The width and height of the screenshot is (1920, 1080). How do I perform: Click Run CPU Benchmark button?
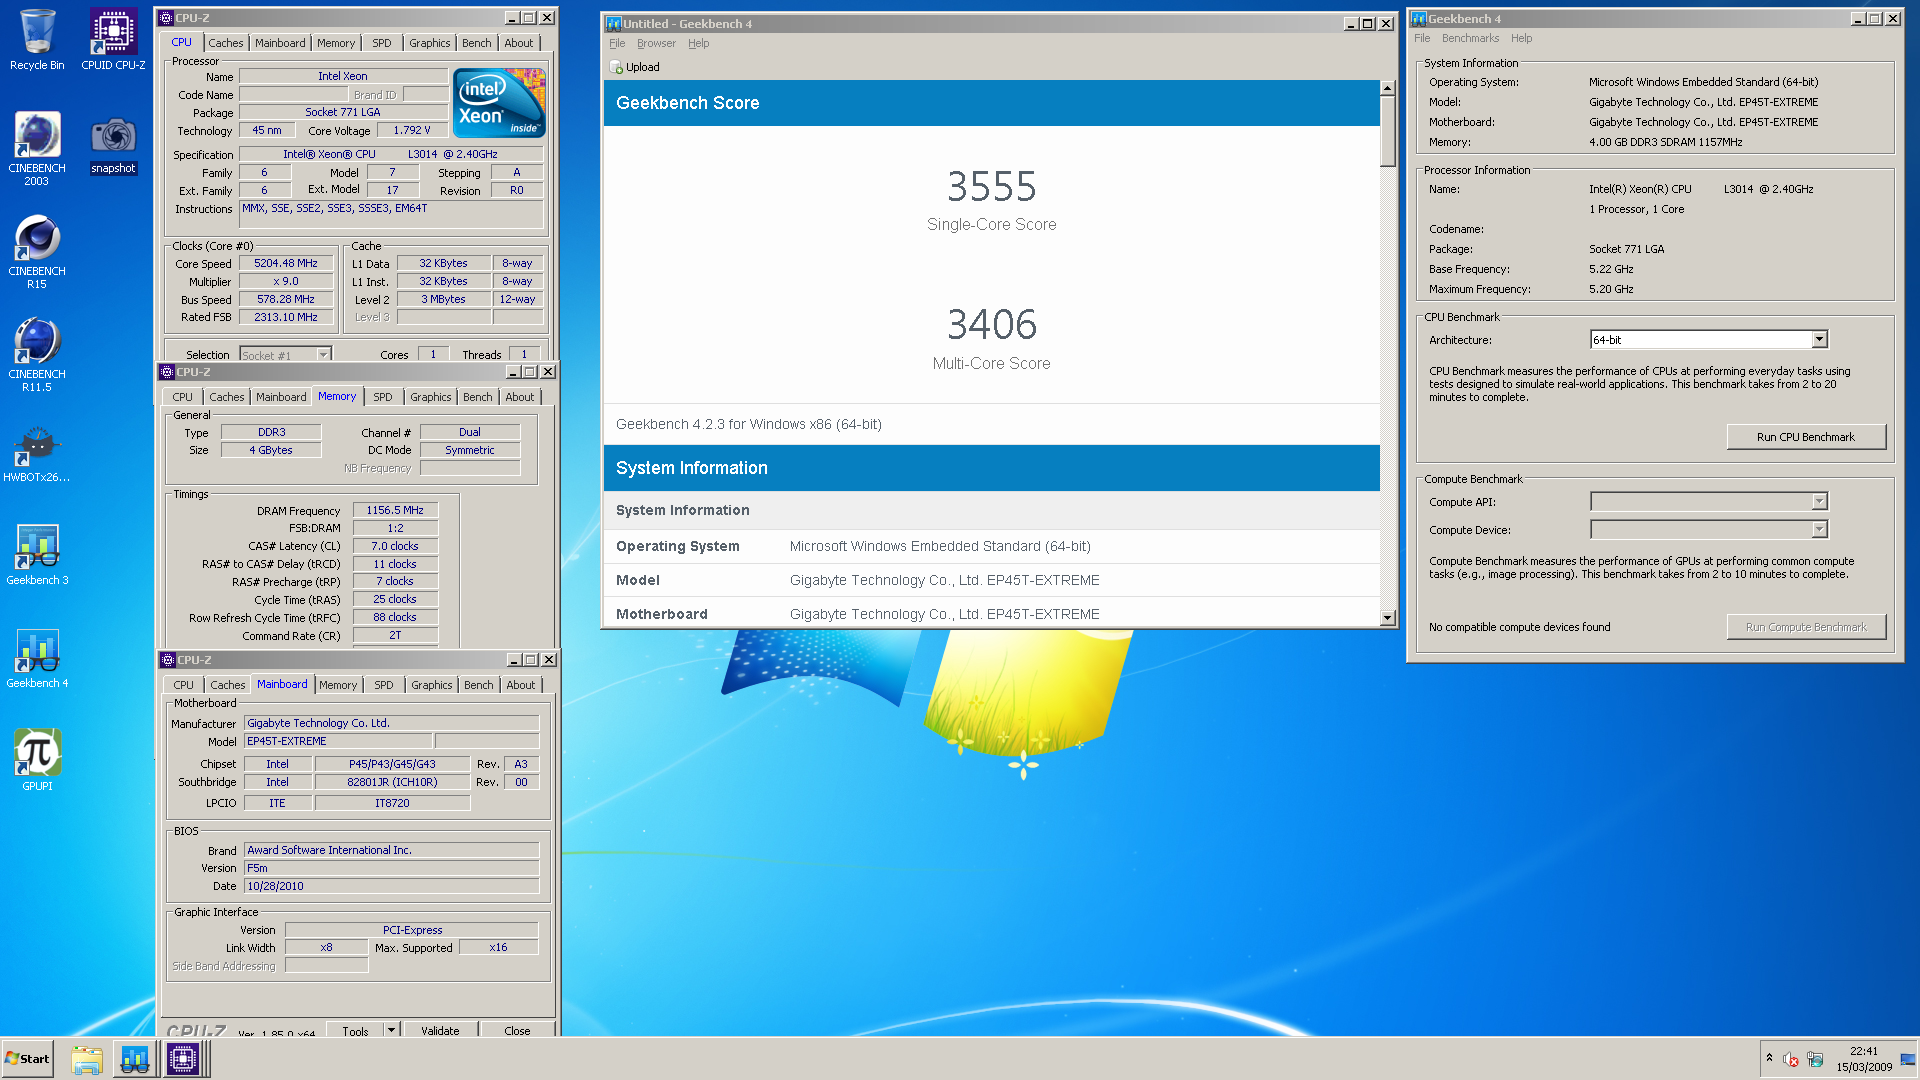[1806, 437]
